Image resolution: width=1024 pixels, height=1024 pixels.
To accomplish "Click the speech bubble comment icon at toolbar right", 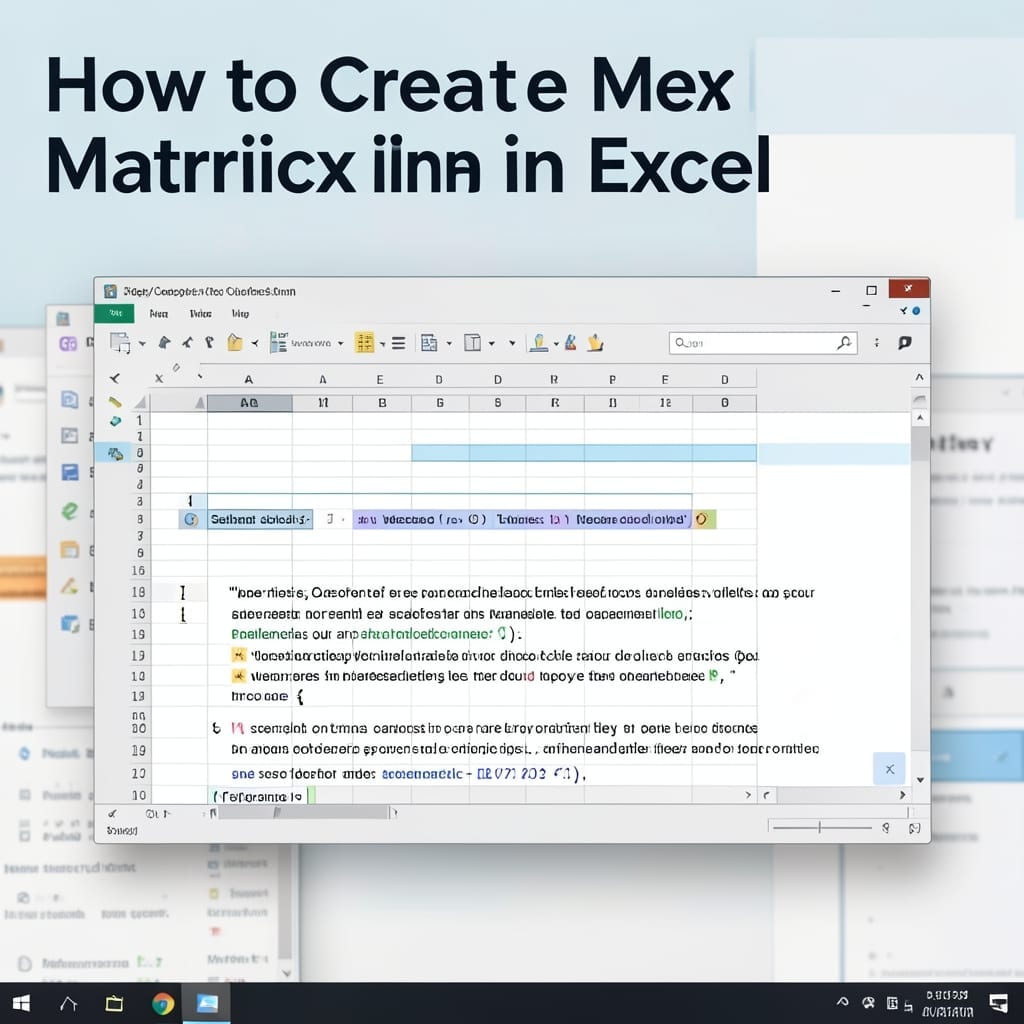I will pos(904,342).
